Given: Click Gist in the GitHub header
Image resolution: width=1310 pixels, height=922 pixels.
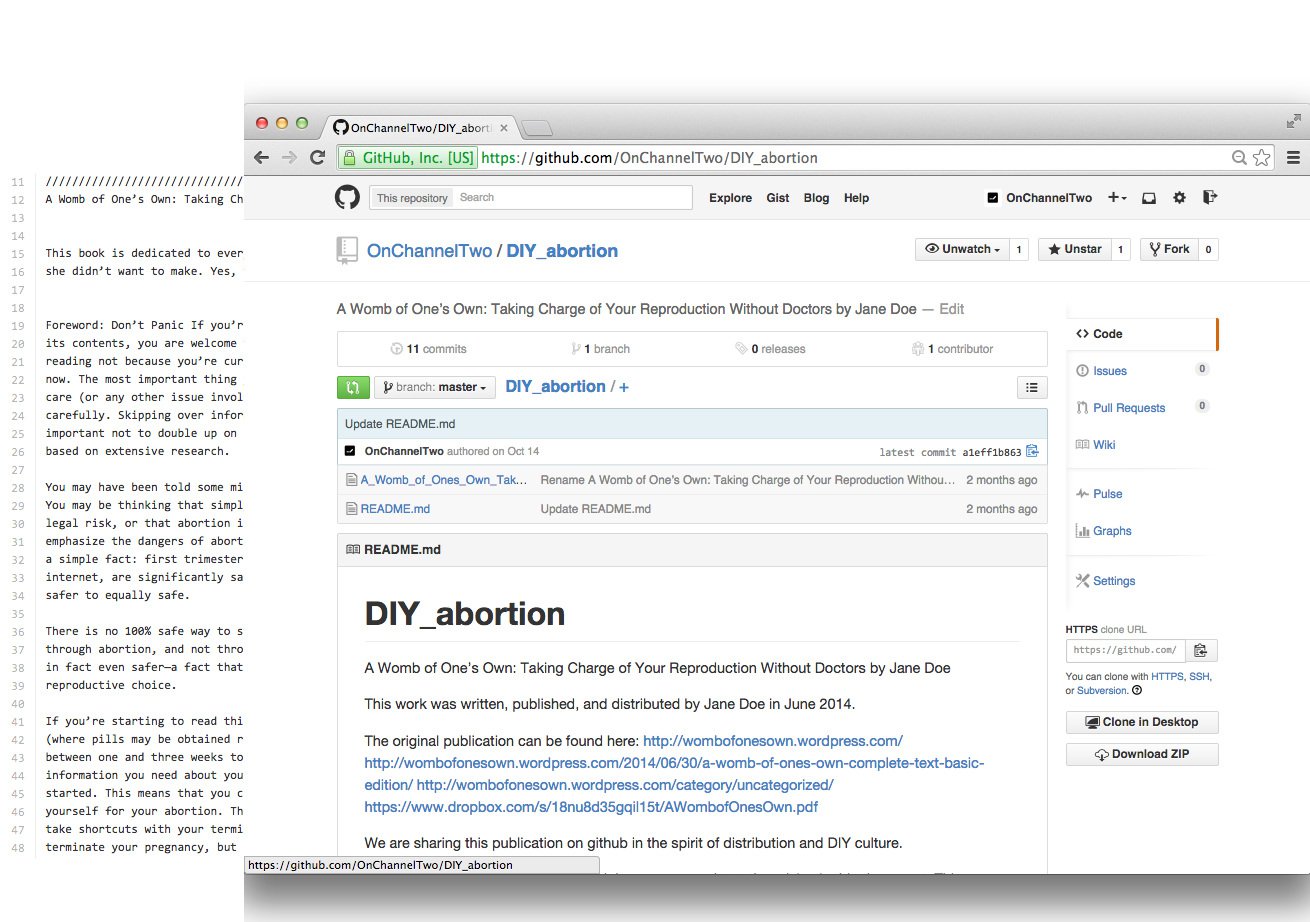Looking at the screenshot, I should pos(778,198).
